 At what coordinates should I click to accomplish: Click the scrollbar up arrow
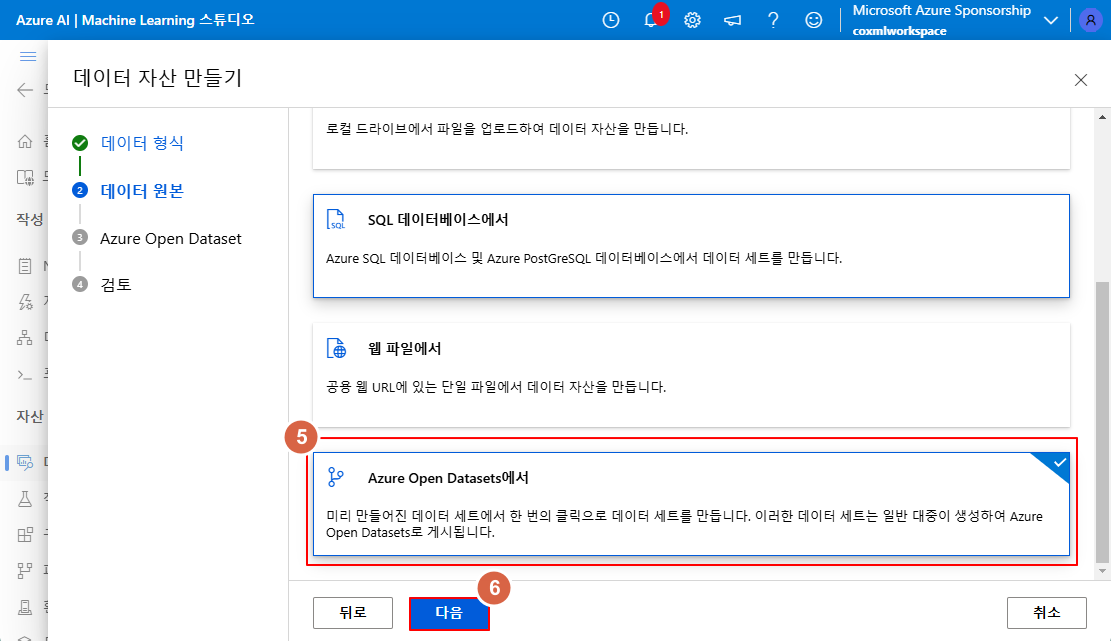pyautogui.click(x=1102, y=117)
